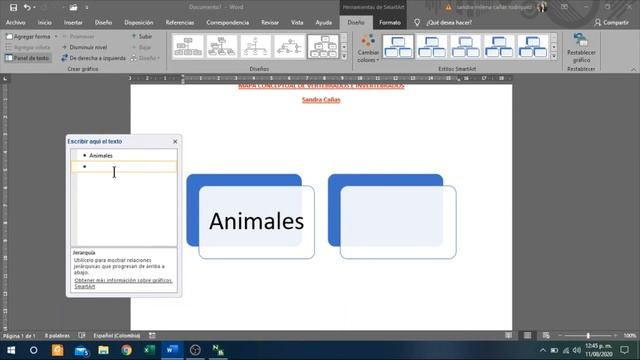Screen dimensions: 640x360
Task: Expand the Estilos SmartArt gallery
Action: tap(554, 57)
